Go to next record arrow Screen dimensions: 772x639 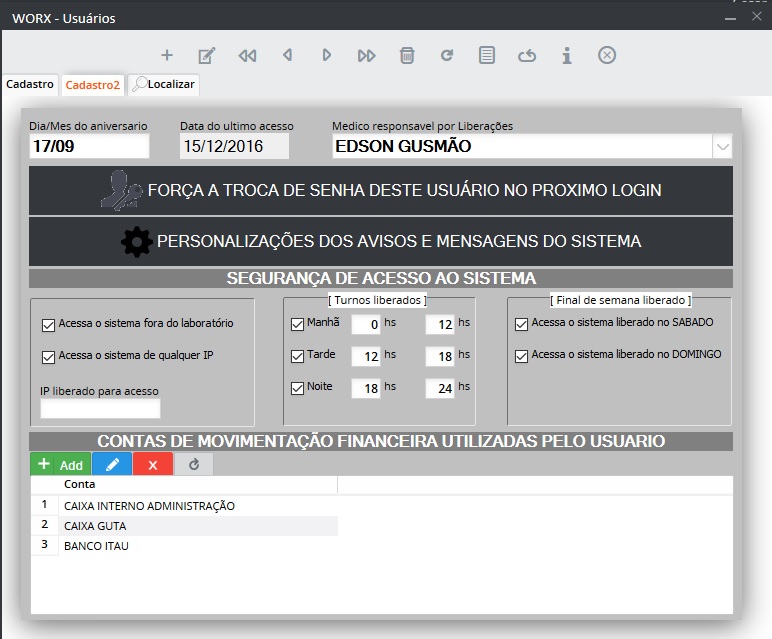326,55
